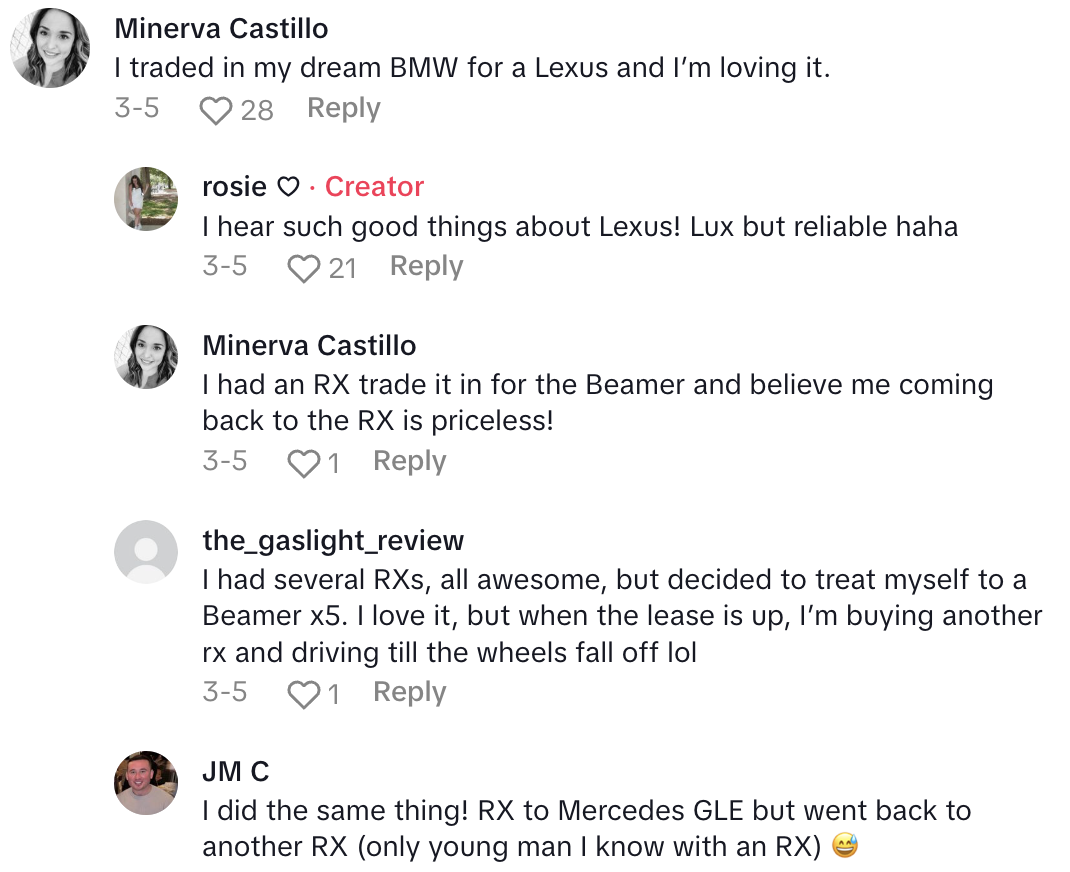Reply to rosie's Creator comment
Screen dimensions: 1070x872
(x=426, y=266)
